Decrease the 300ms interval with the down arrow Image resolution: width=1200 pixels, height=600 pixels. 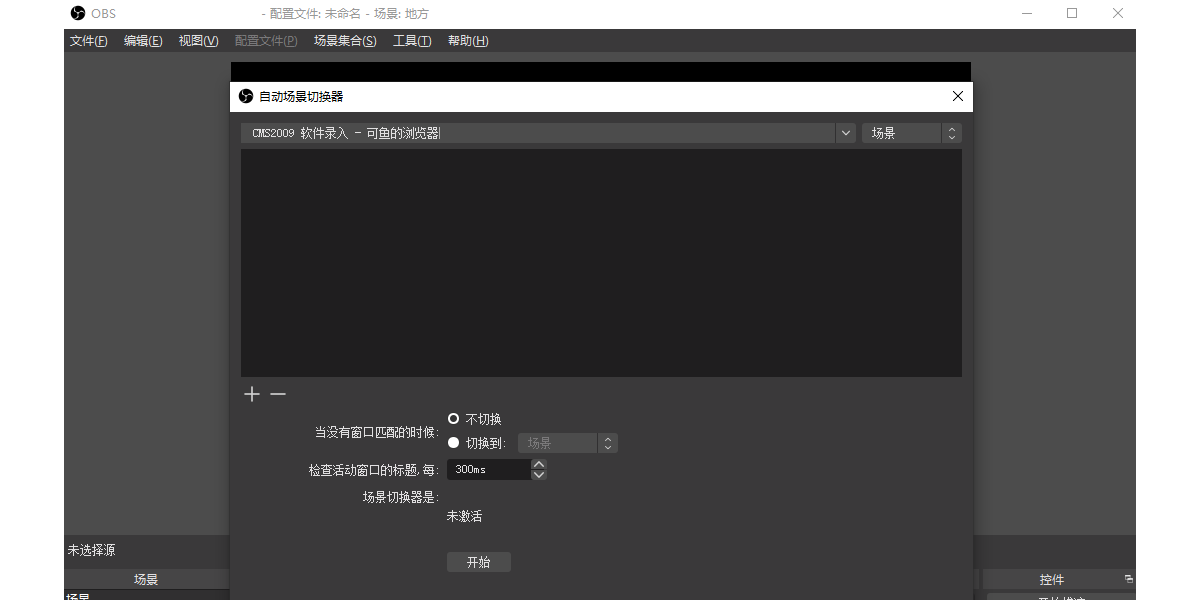click(x=538, y=474)
